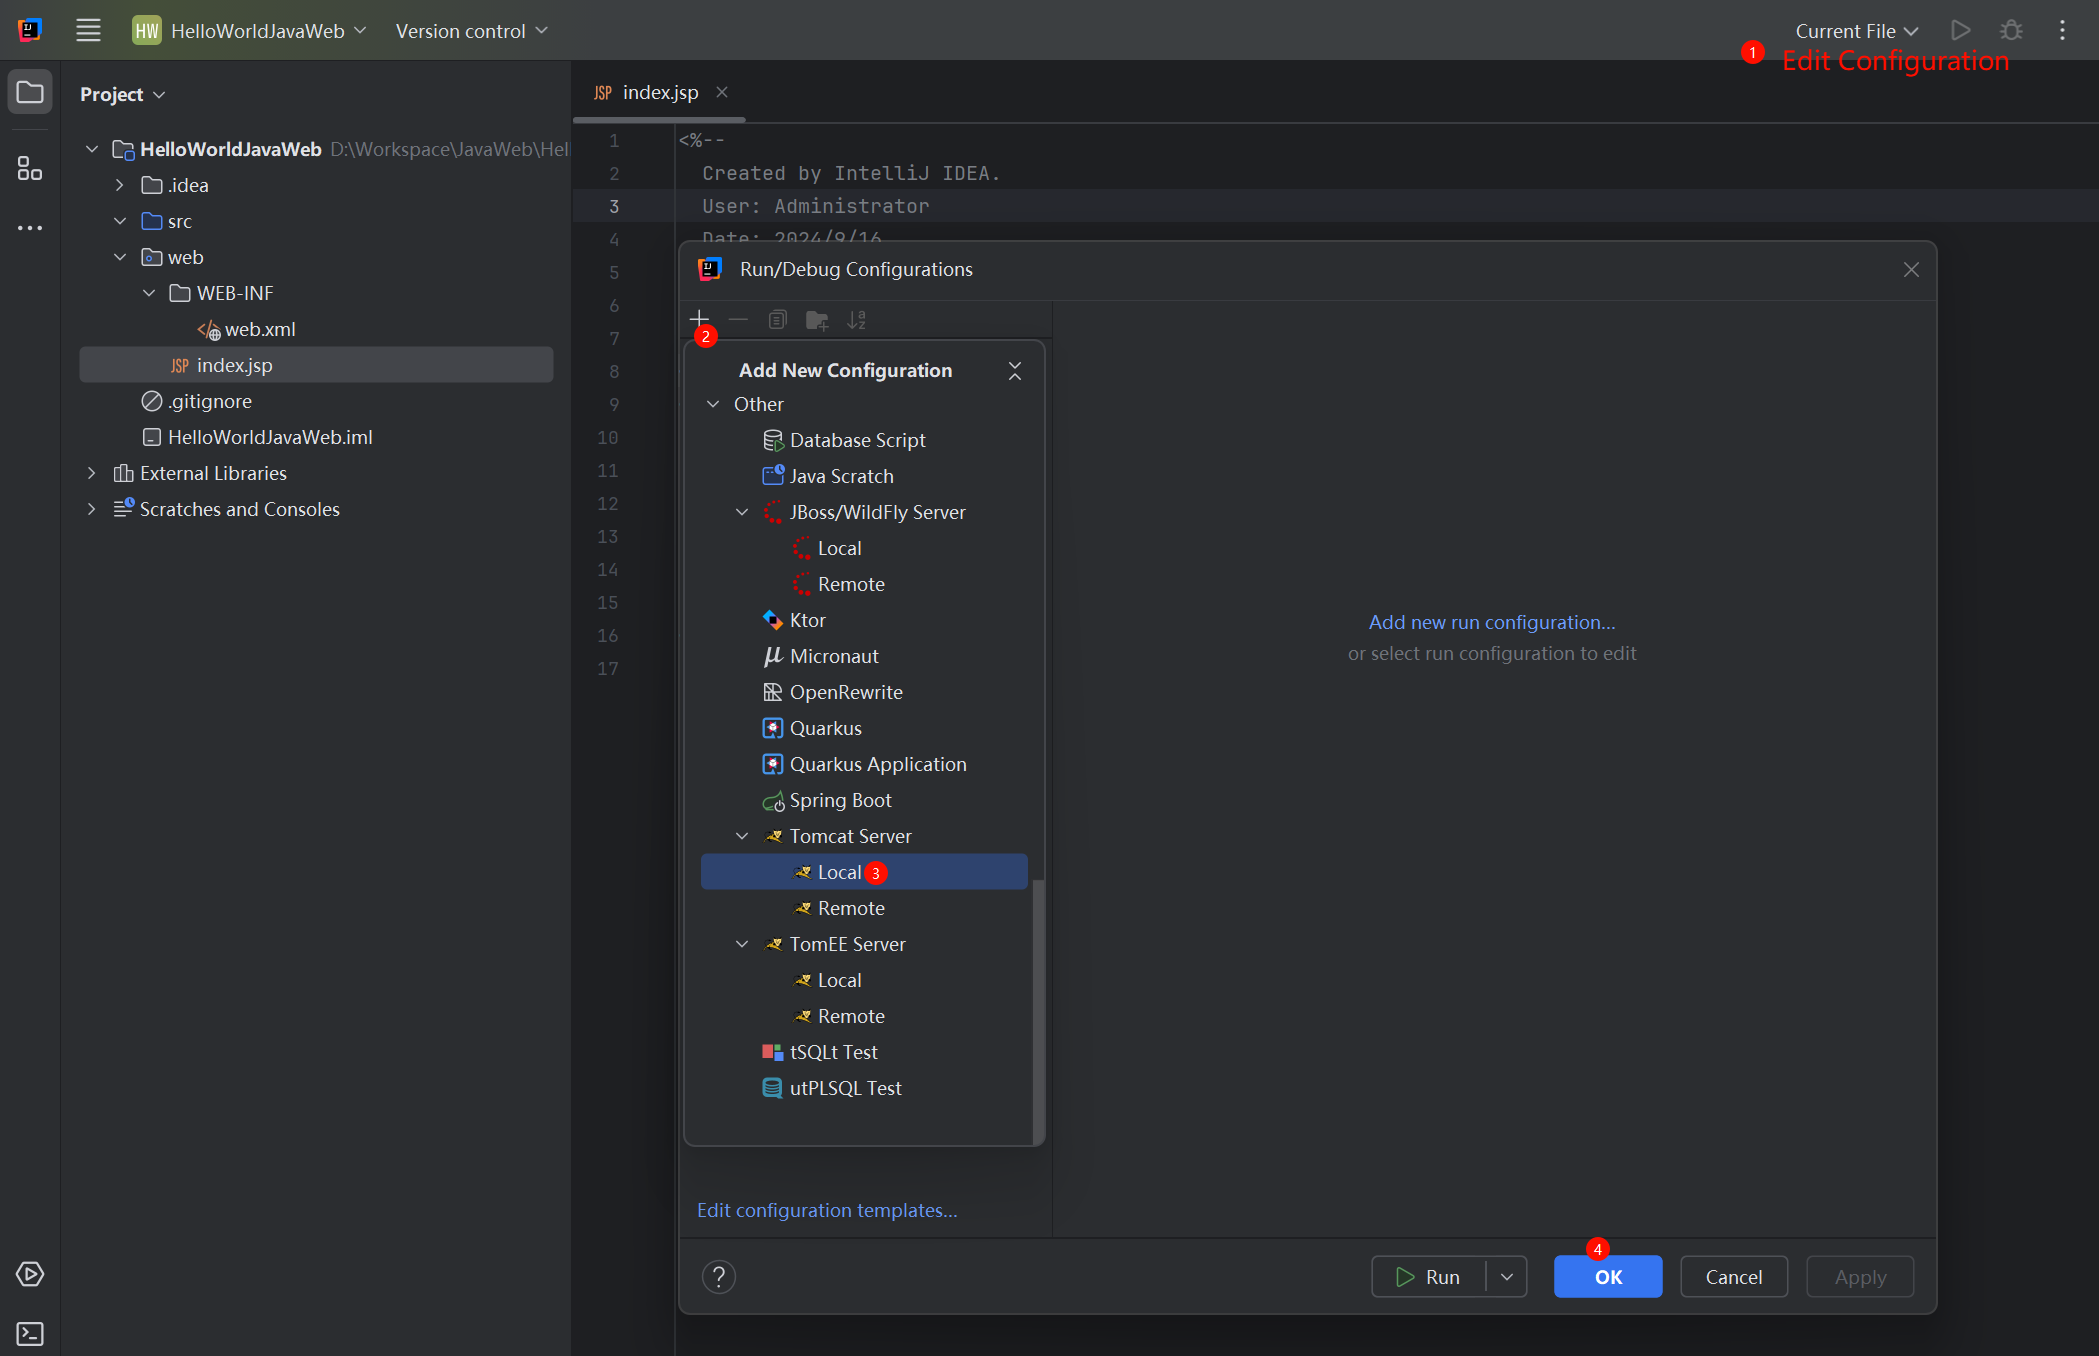The width and height of the screenshot is (2099, 1356).
Task: Open the Services run tool window icon
Action: (30, 1274)
